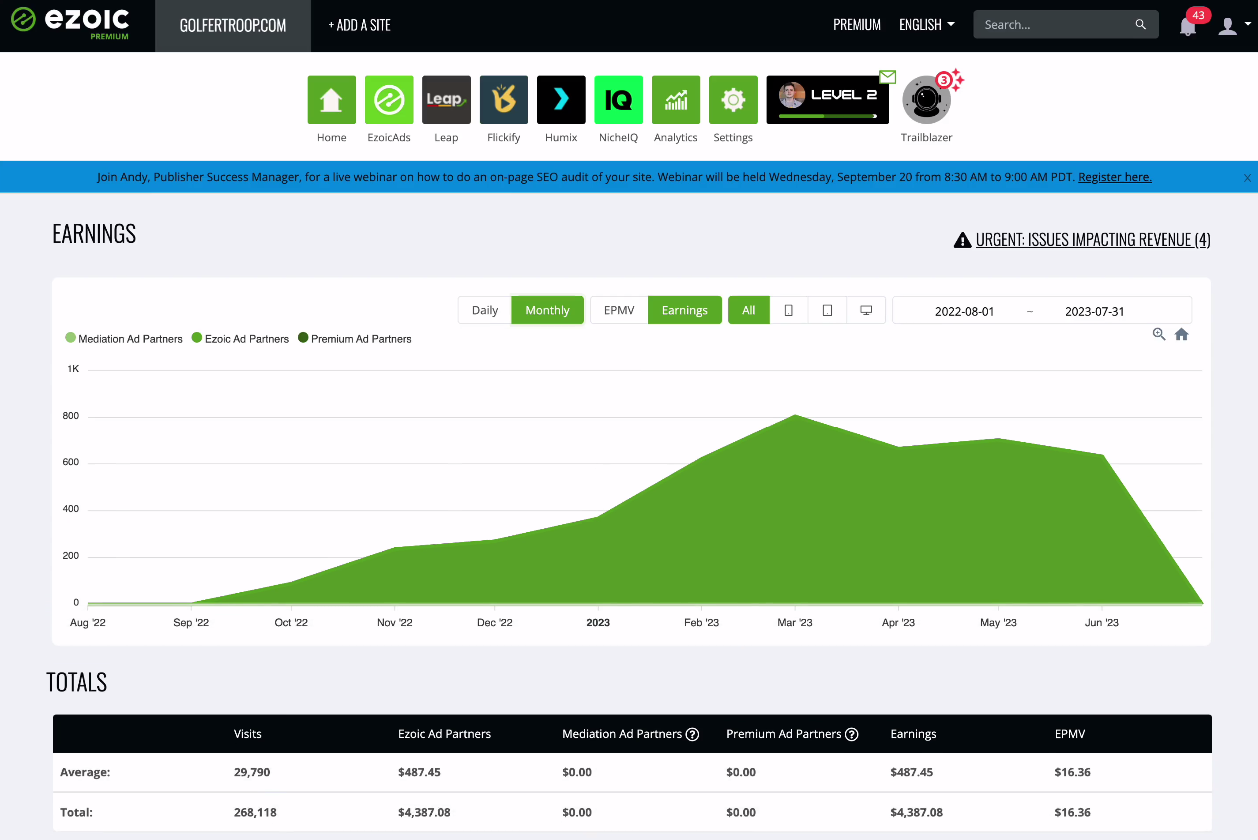This screenshot has height=840, width=1258.
Task: Show help for Mediation Ad Partners
Action: pyautogui.click(x=692, y=734)
